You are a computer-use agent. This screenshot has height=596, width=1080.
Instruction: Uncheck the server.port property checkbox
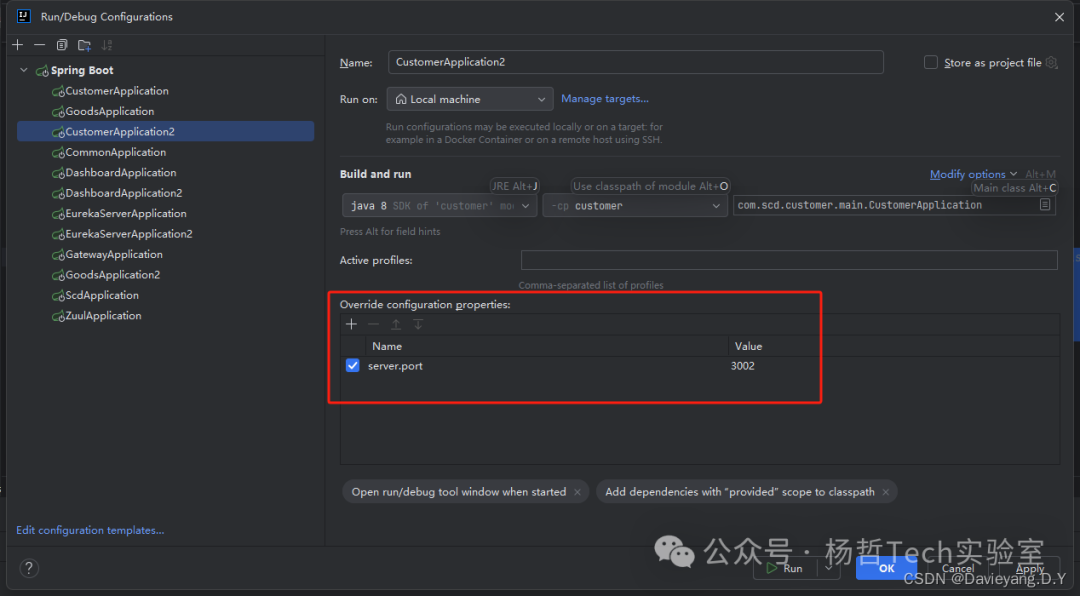pyautogui.click(x=352, y=366)
